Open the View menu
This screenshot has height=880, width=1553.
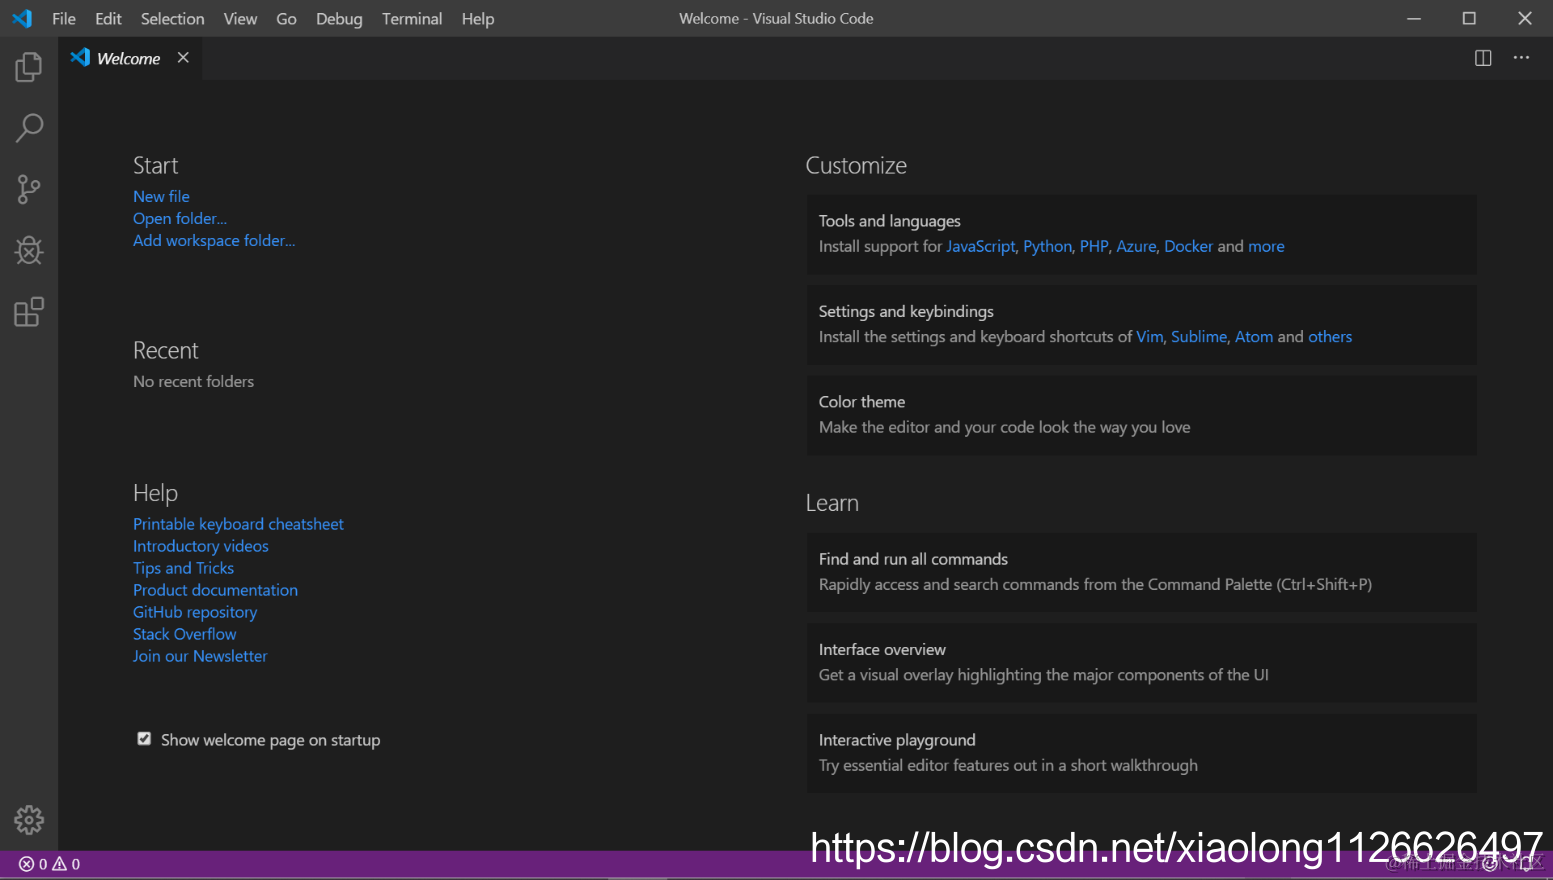[240, 19]
